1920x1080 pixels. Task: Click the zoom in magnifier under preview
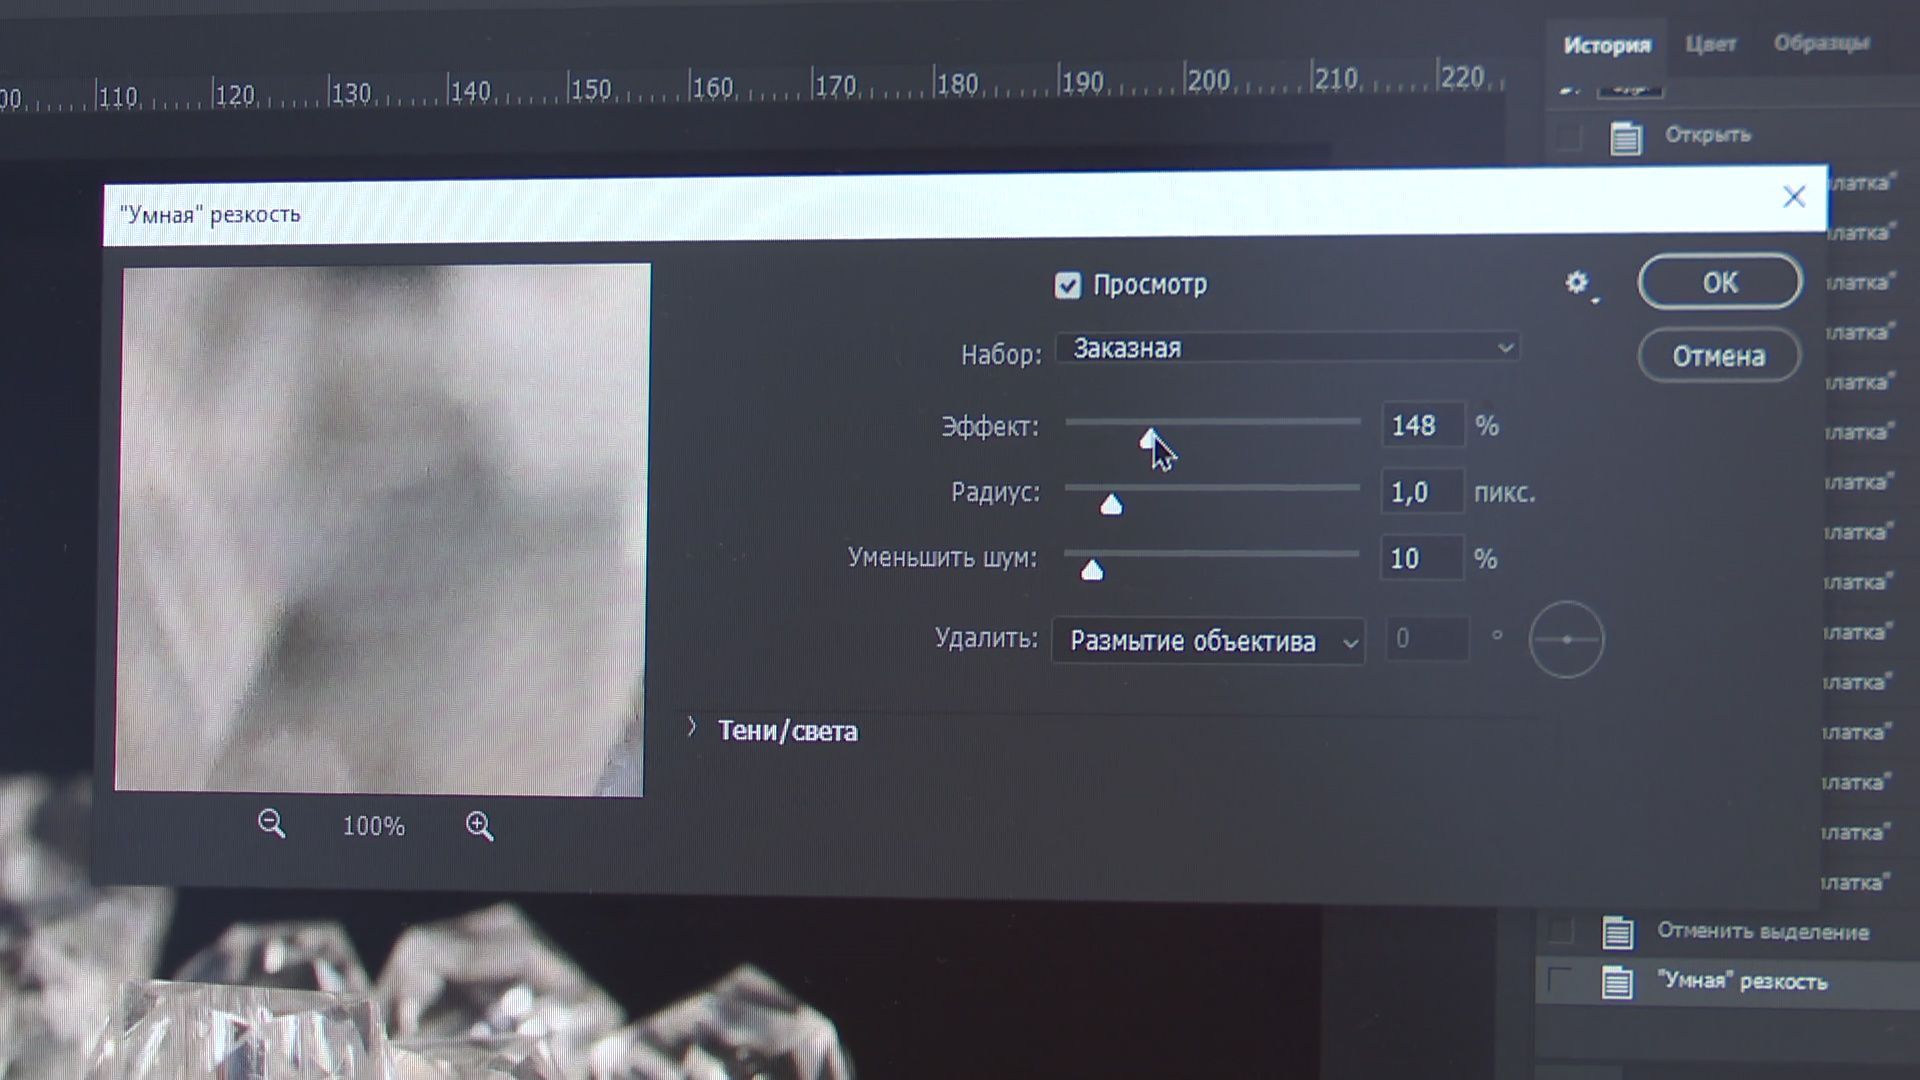tap(479, 826)
